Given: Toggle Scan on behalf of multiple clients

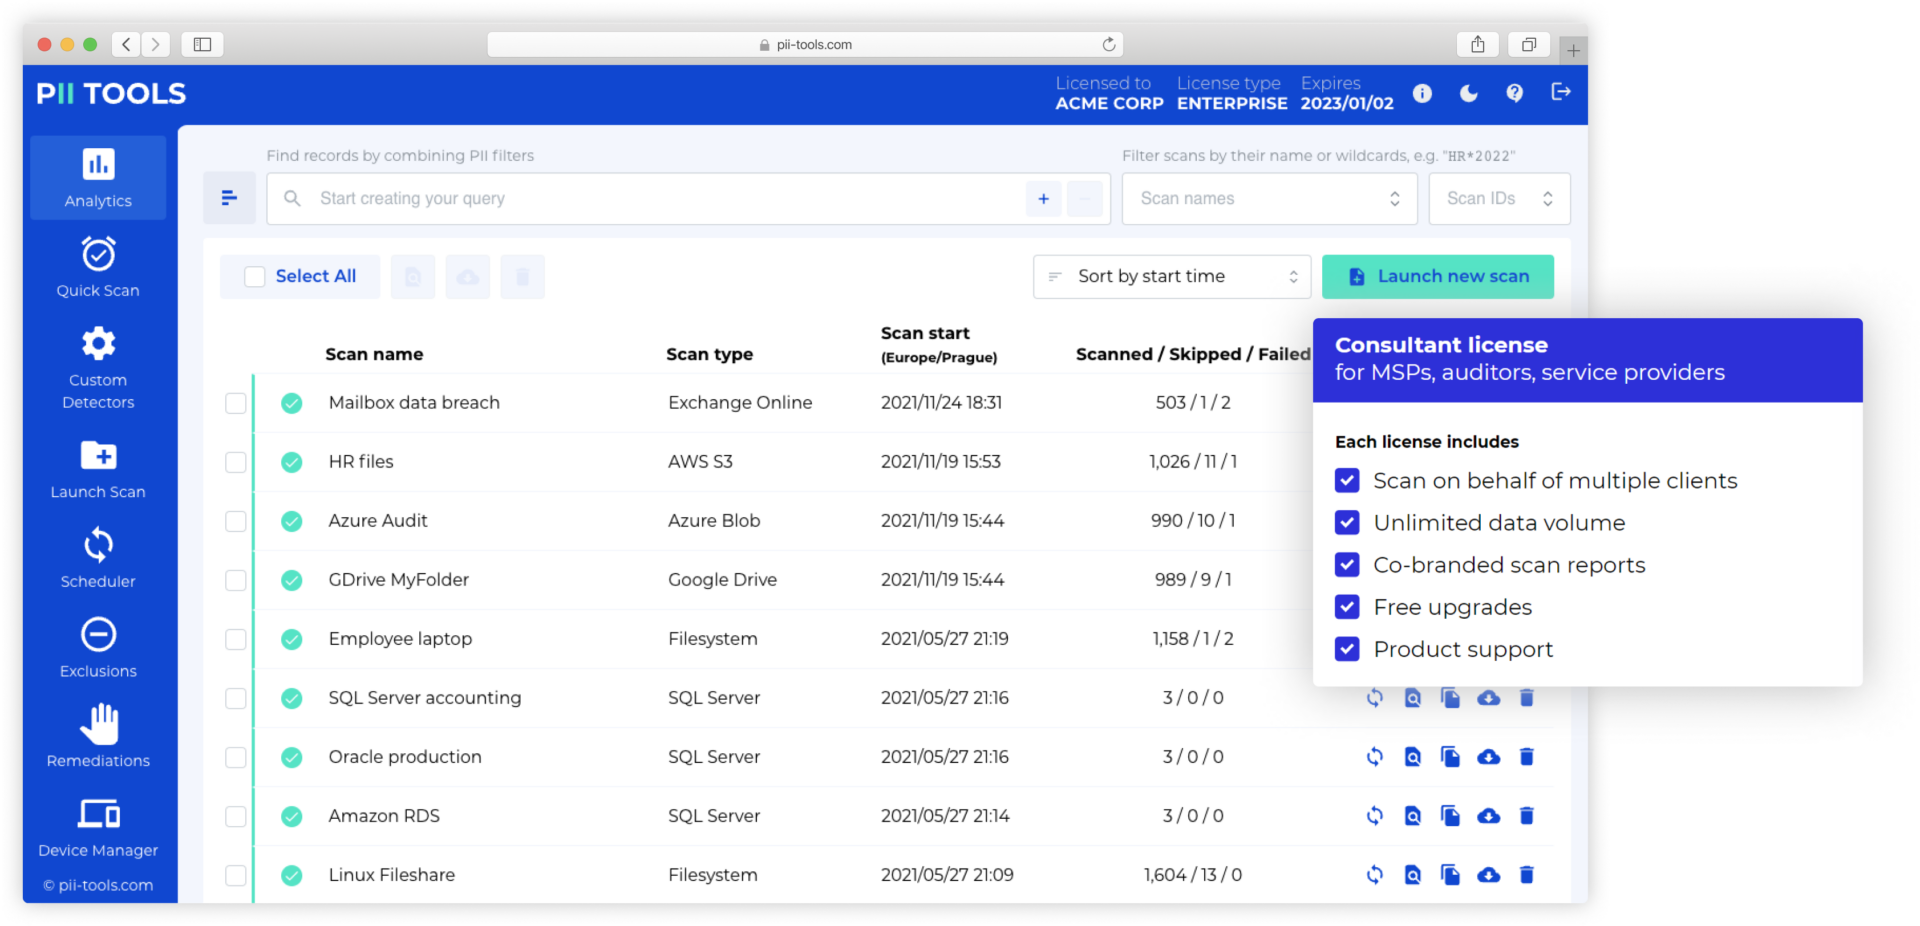Looking at the screenshot, I should 1347,481.
